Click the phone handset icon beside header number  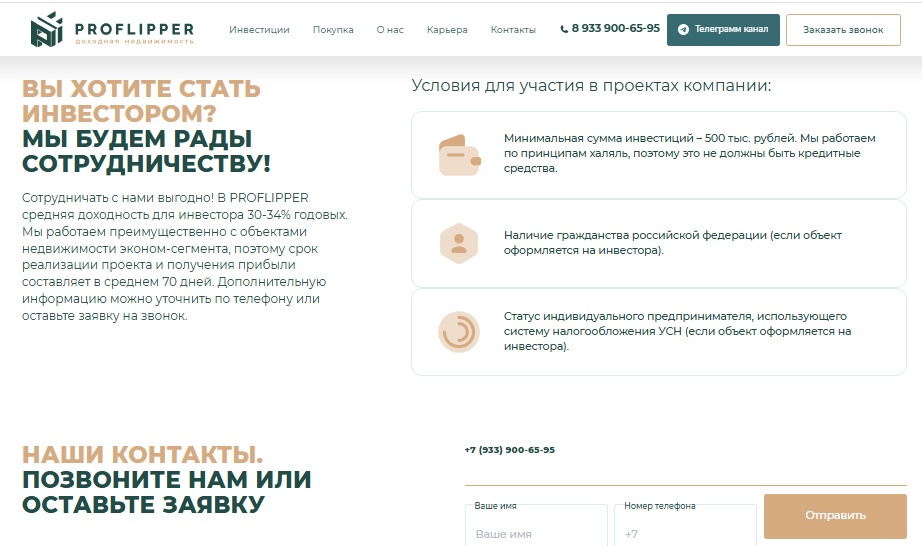coord(564,29)
